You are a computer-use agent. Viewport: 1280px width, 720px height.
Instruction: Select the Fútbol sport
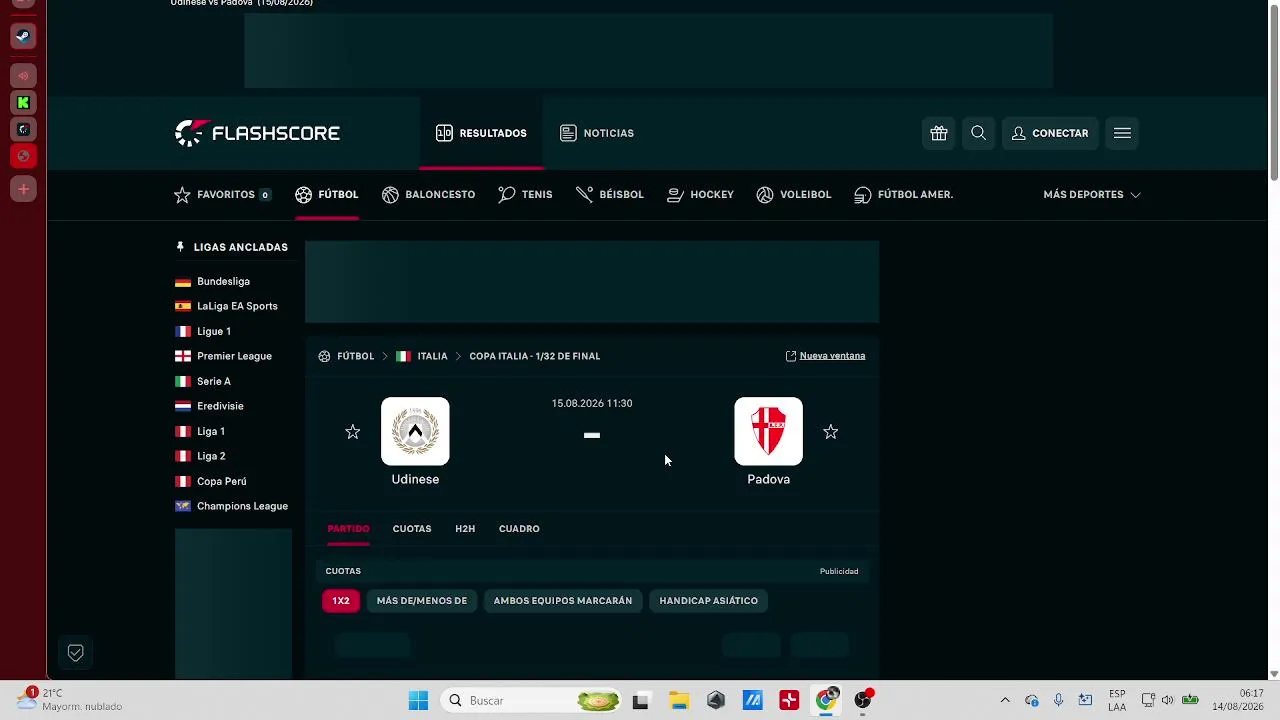(326, 194)
